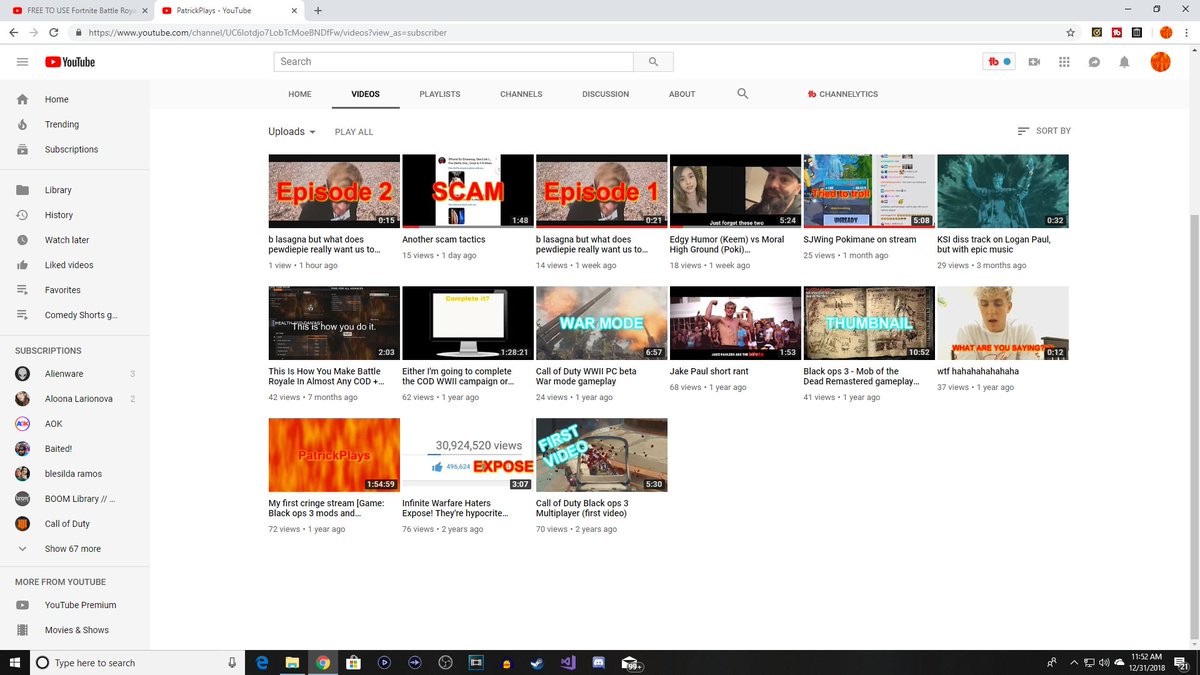This screenshot has width=1200, height=675.
Task: Open the Sort by menu
Action: (x=1044, y=131)
